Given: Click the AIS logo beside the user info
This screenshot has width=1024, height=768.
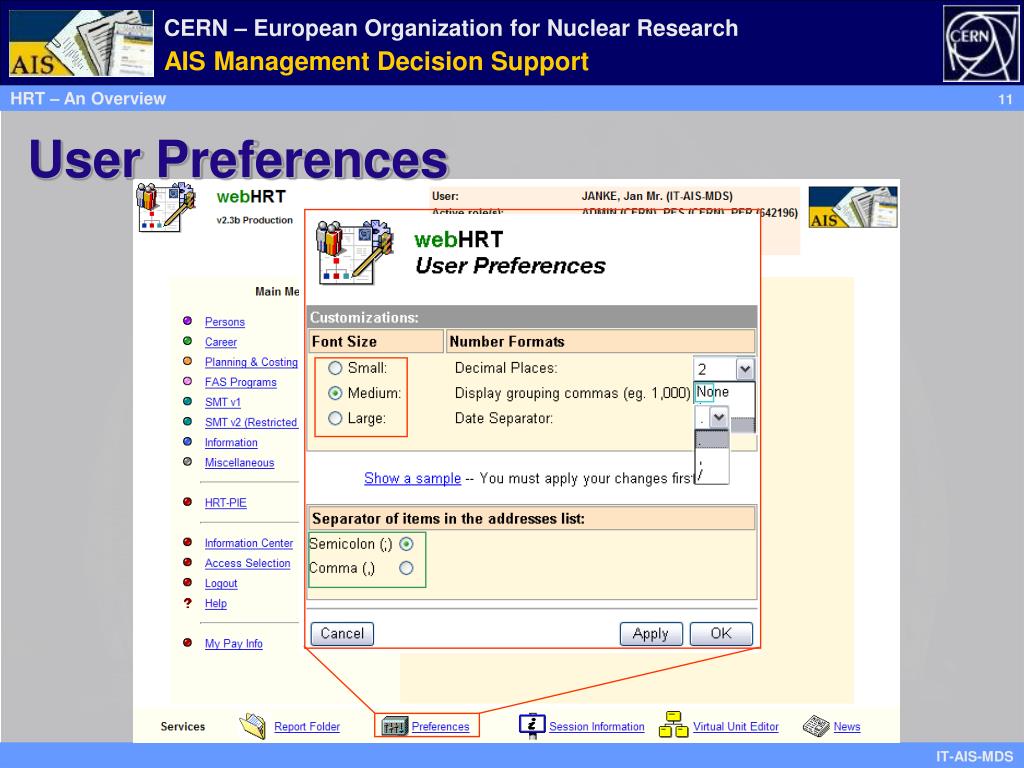Looking at the screenshot, I should (853, 207).
